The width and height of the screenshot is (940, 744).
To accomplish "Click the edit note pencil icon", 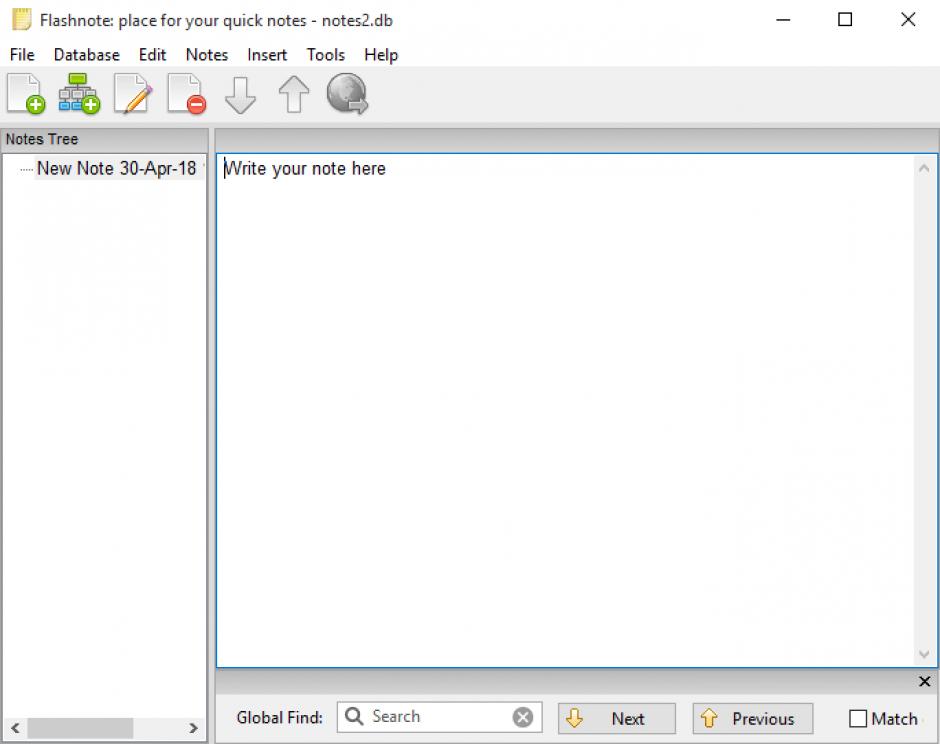I will [133, 94].
